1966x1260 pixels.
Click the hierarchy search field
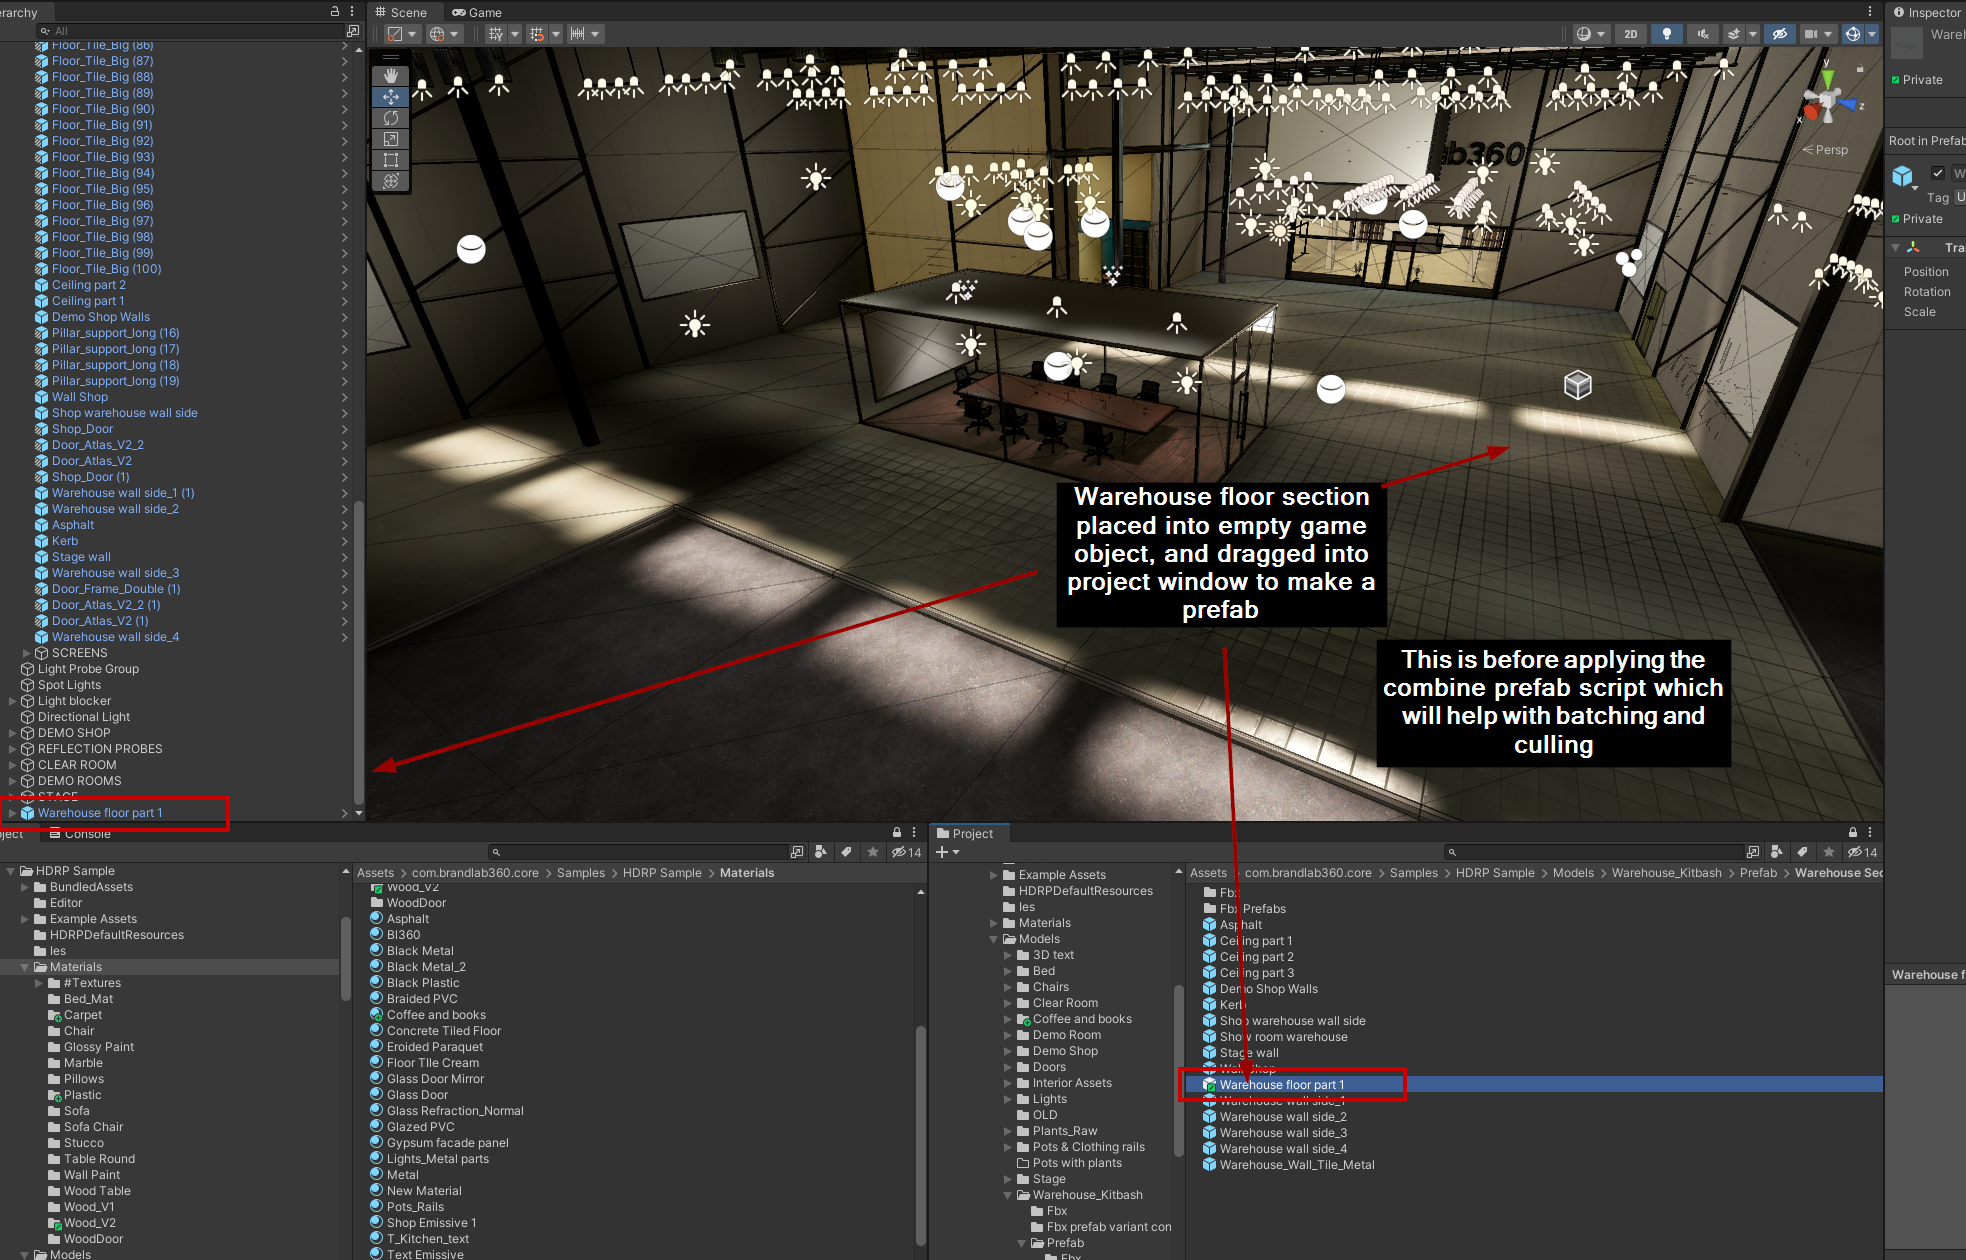(190, 31)
